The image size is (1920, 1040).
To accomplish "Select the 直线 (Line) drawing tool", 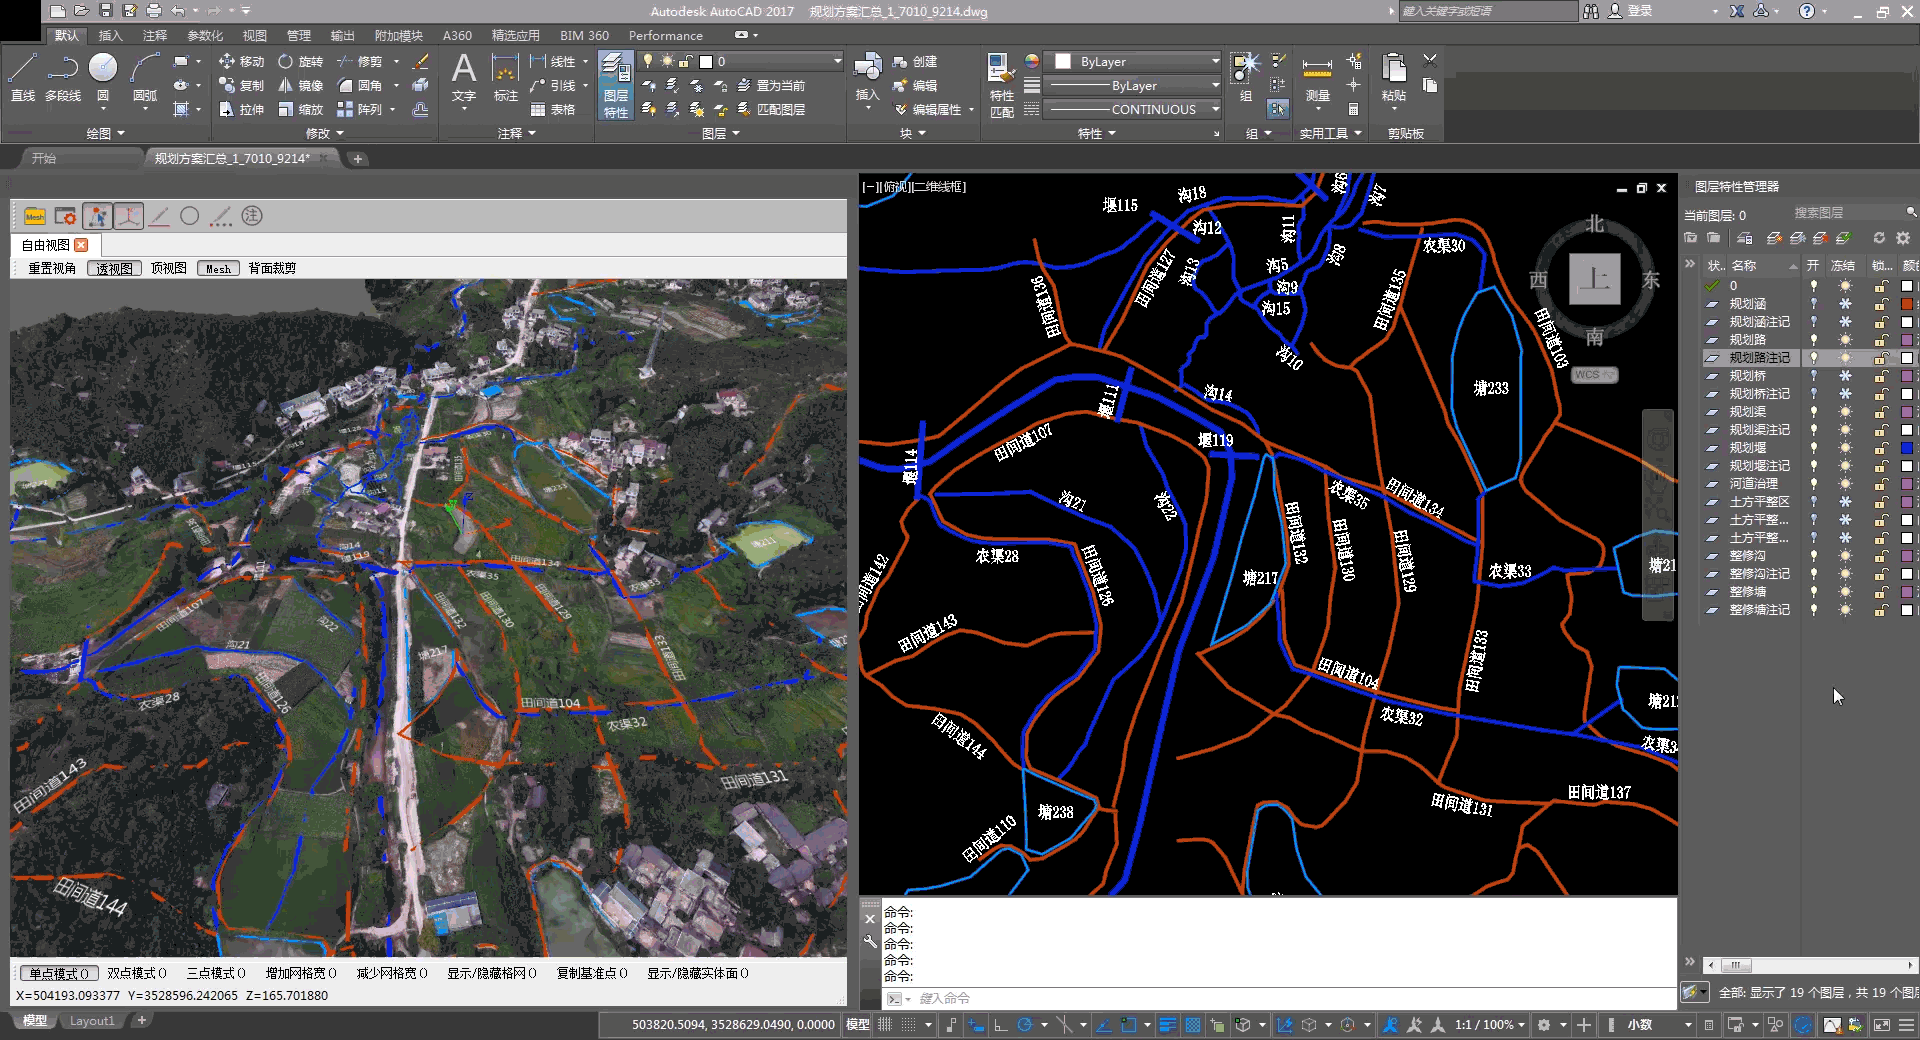I will [x=22, y=77].
